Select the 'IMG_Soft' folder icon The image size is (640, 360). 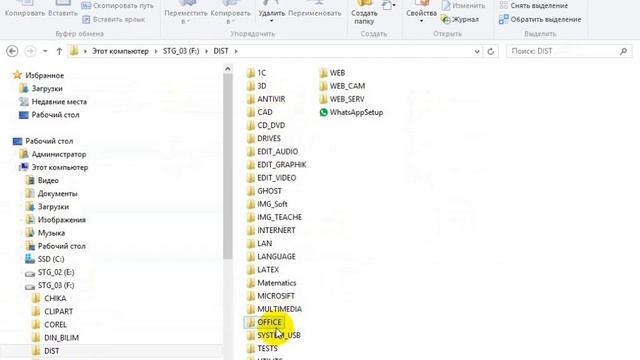pos(251,204)
